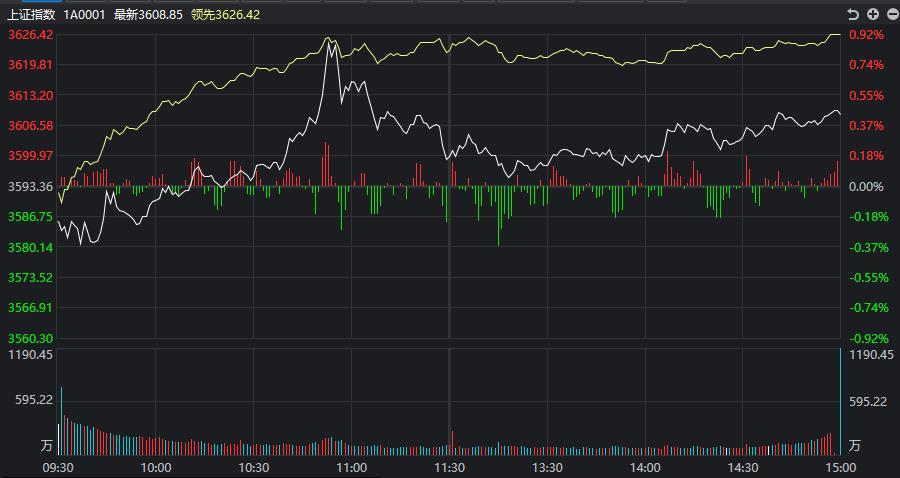Click the undo/restore arrow icon above the chart
The height and width of the screenshot is (478, 900).
[x=854, y=14]
